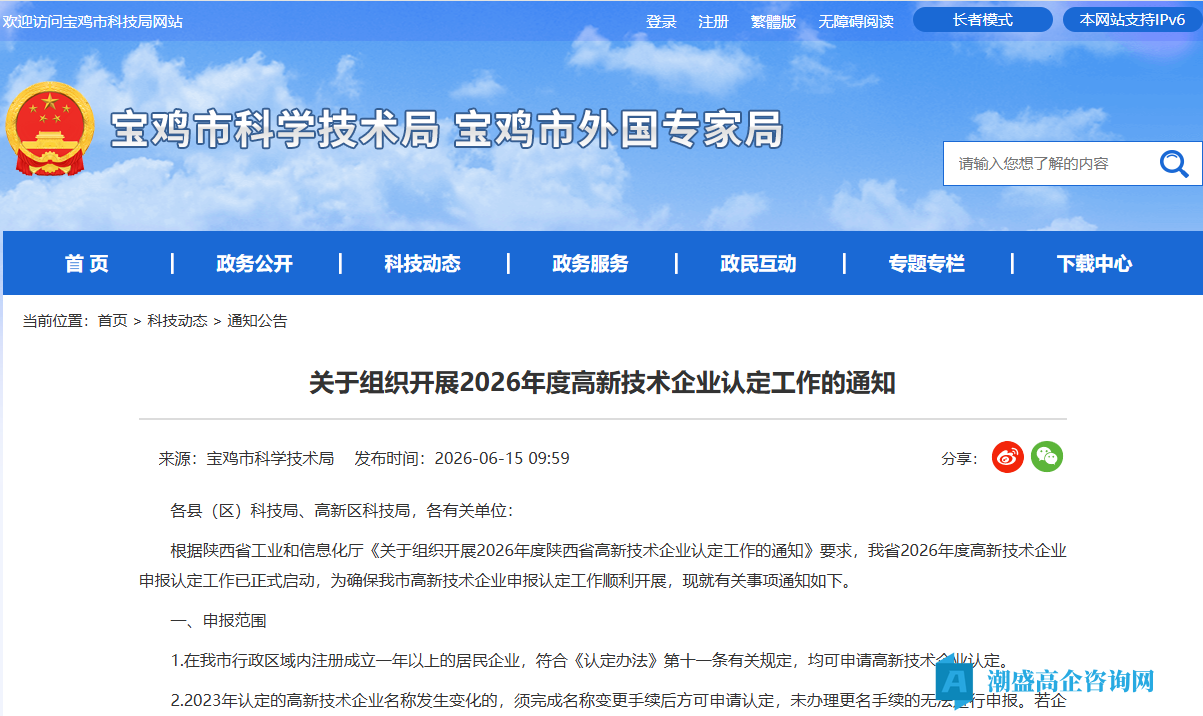The height and width of the screenshot is (716, 1203).
Task: Click the paragraph starting 根据陕西省工业和信息化厅
Action: tap(603, 565)
